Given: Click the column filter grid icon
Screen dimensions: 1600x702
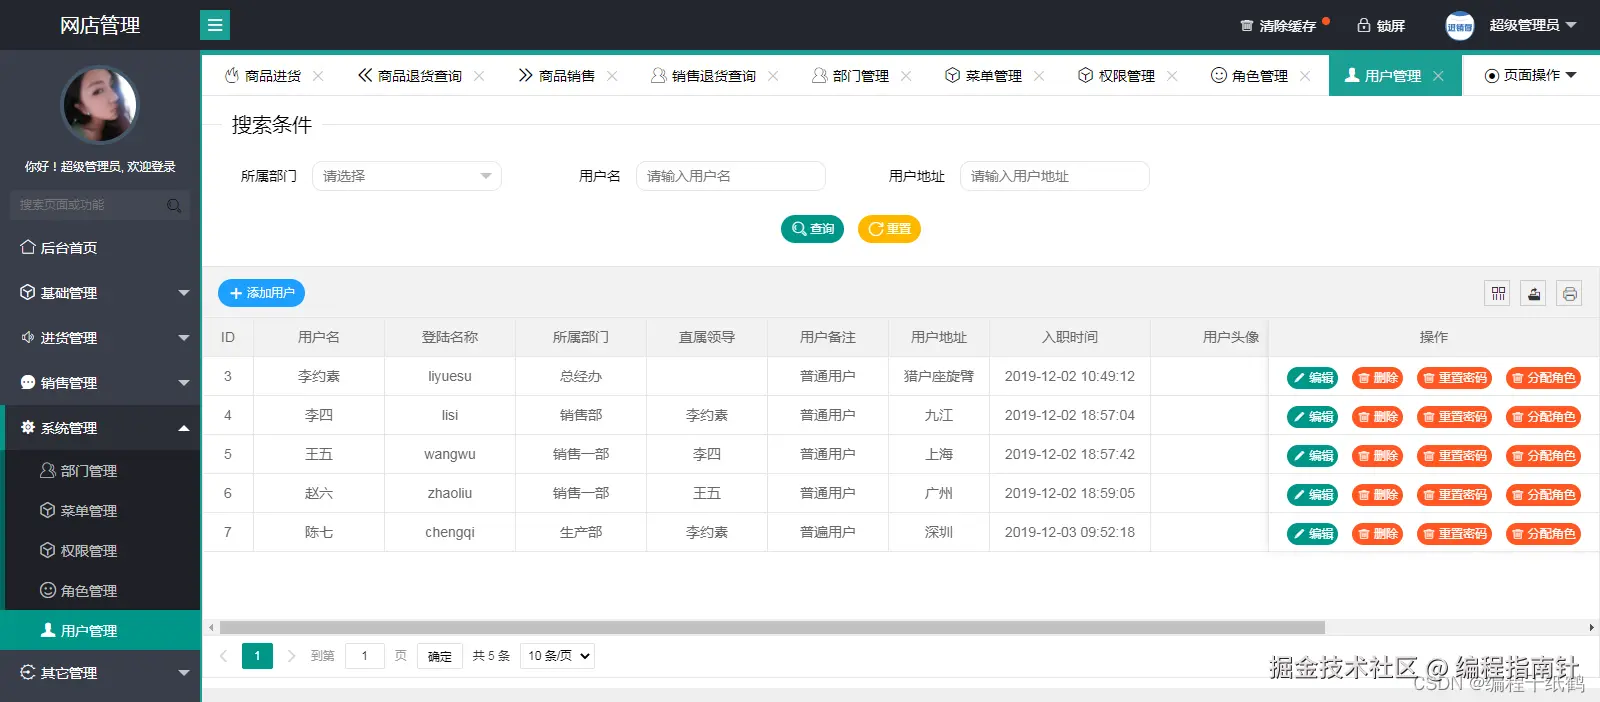Looking at the screenshot, I should click(1498, 293).
